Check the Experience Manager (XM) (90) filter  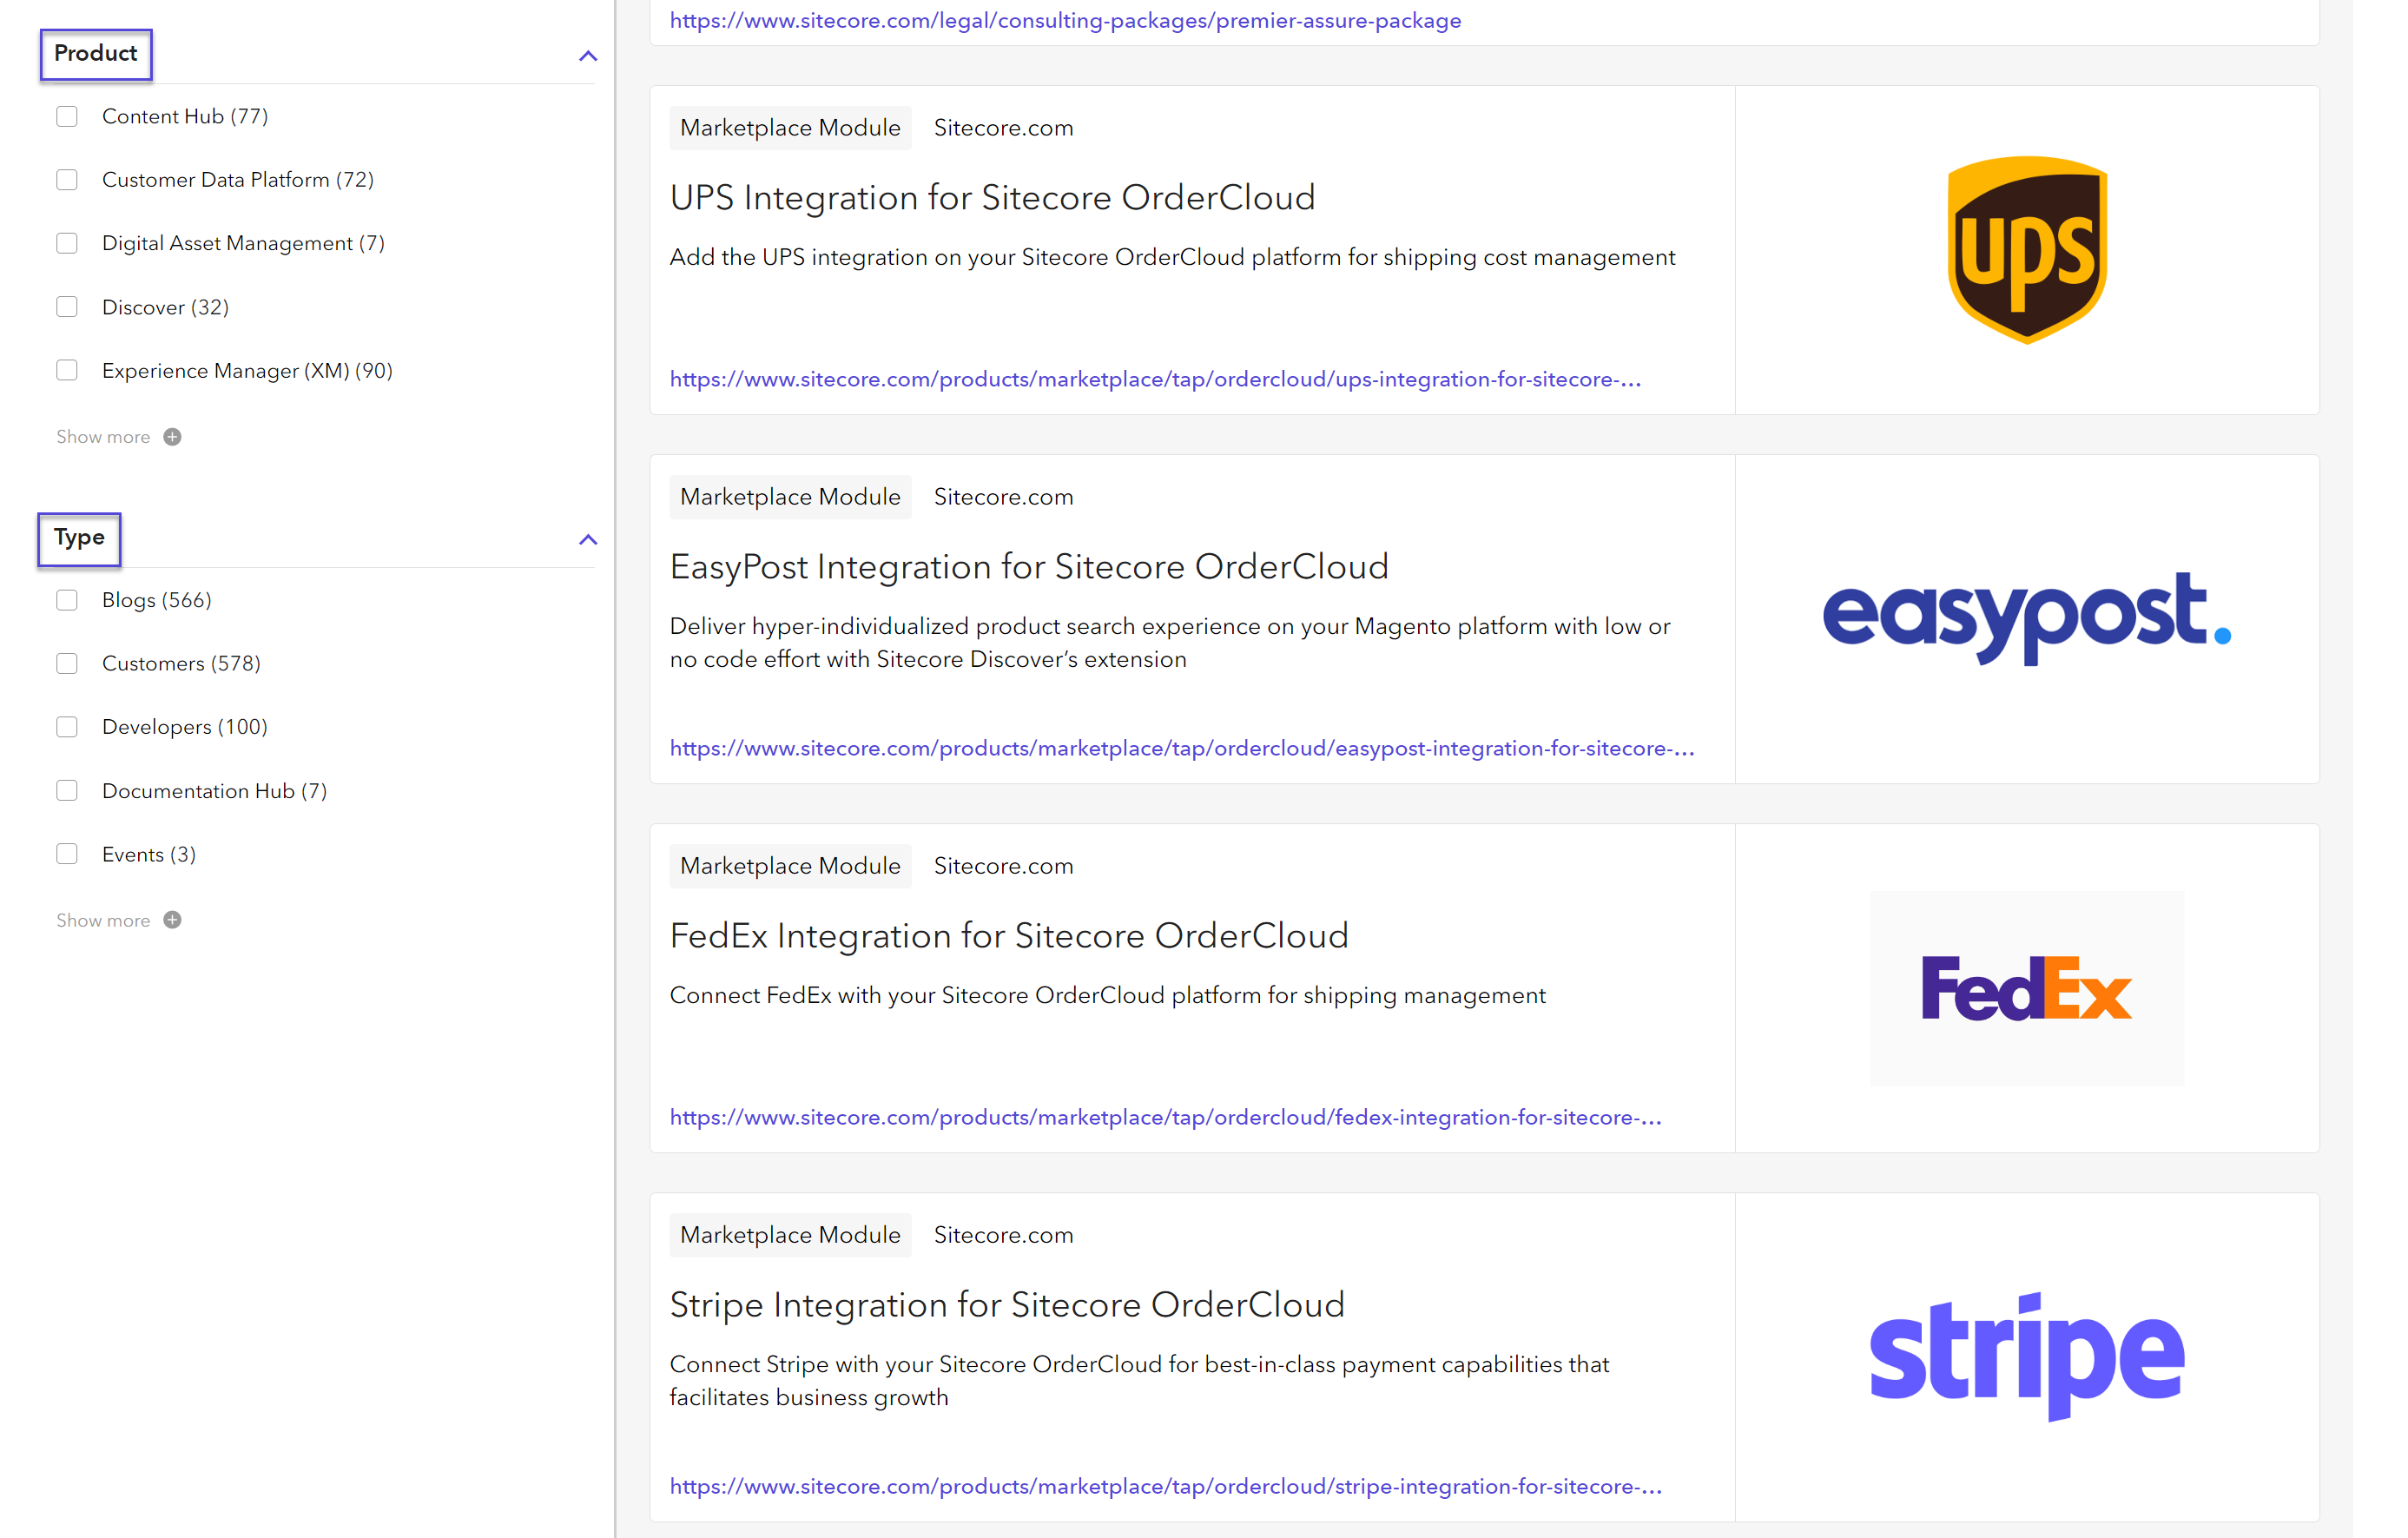(67, 370)
